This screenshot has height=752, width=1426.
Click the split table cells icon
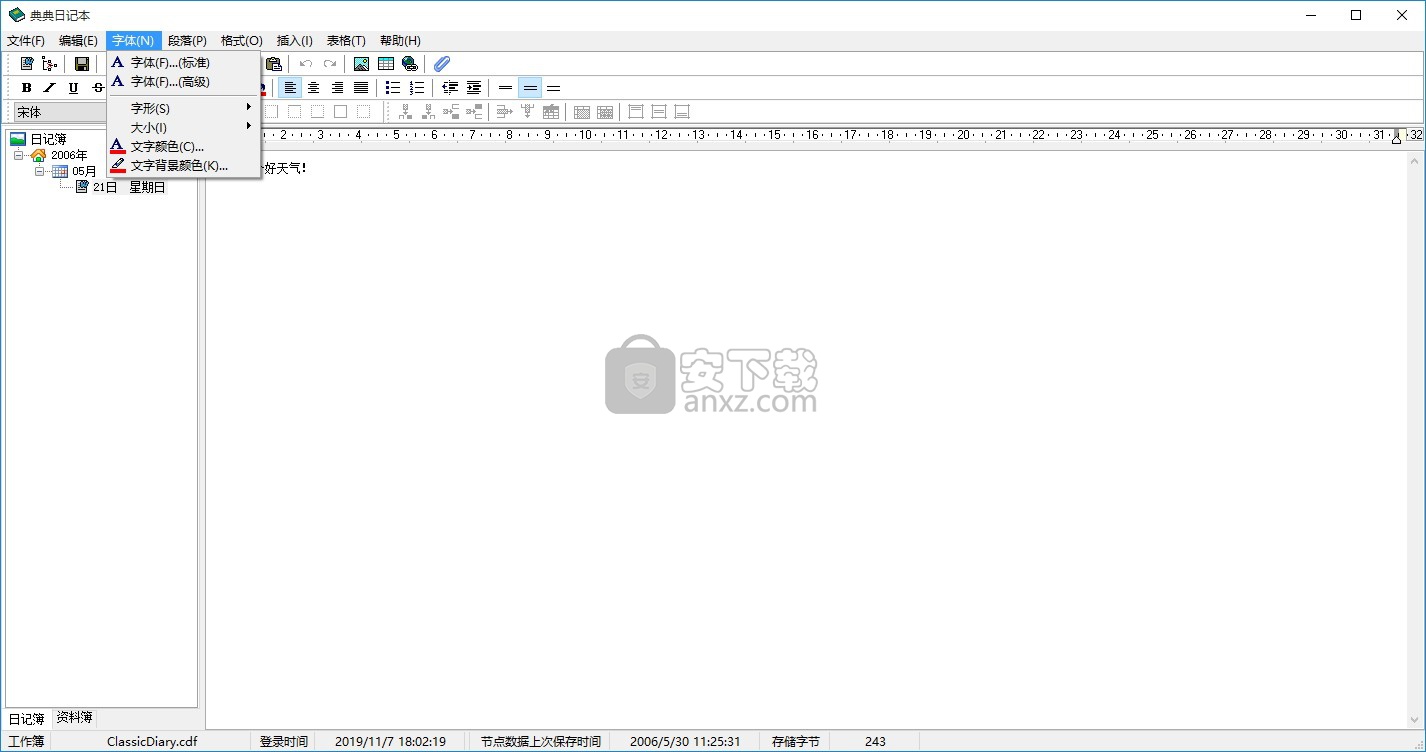[605, 112]
